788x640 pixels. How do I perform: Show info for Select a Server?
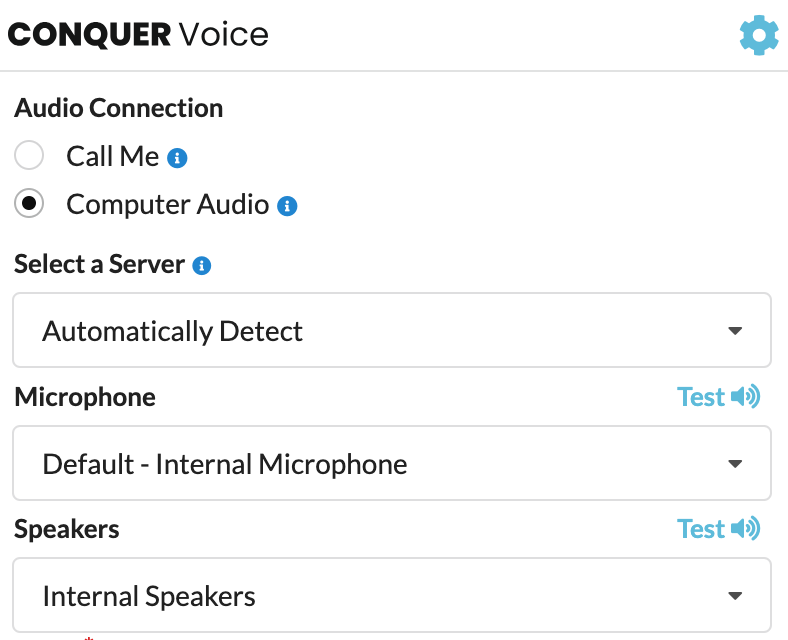coord(202,265)
